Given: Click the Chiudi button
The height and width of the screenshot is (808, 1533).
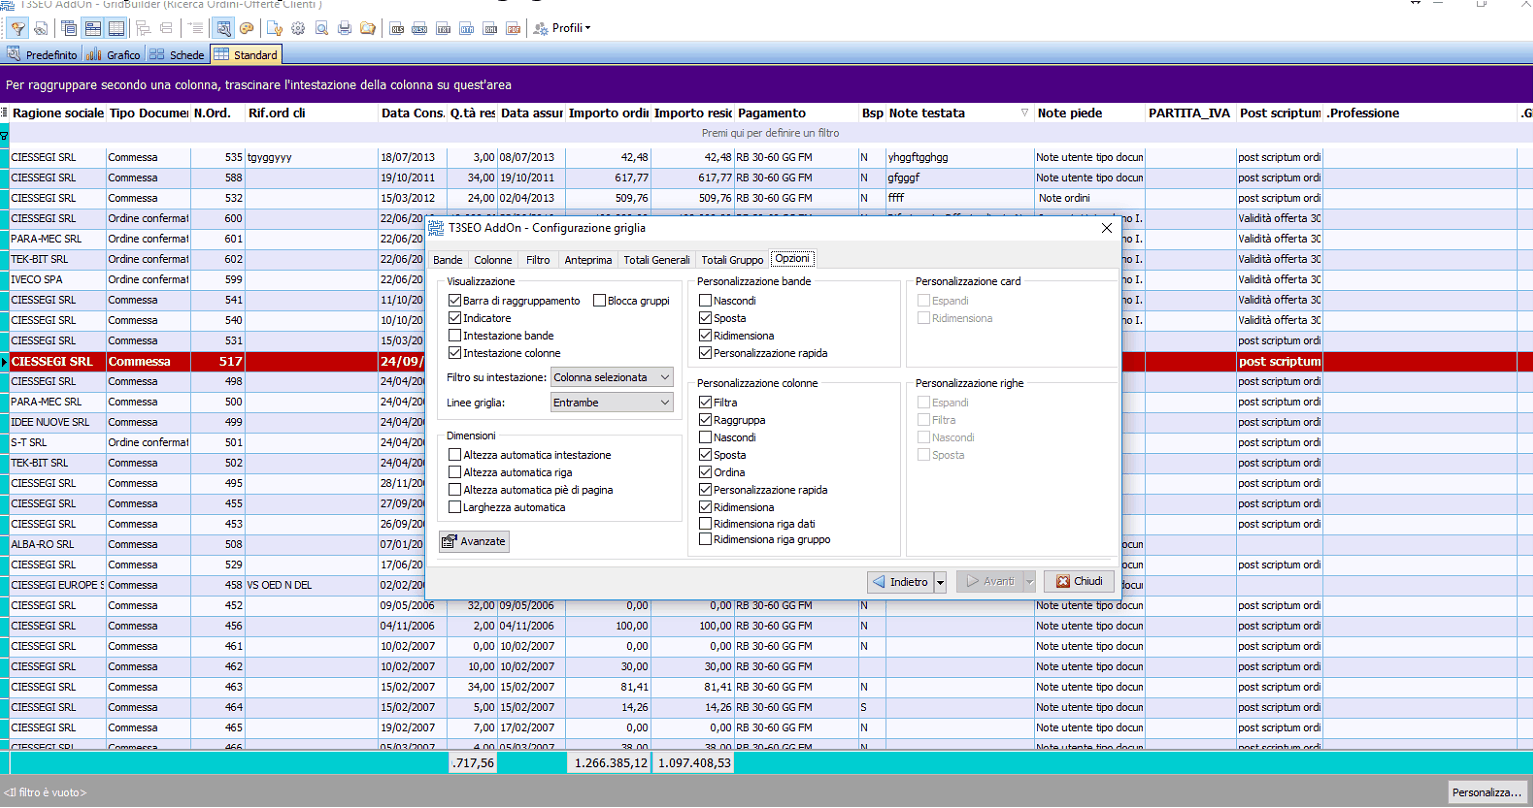Looking at the screenshot, I should point(1079,581).
